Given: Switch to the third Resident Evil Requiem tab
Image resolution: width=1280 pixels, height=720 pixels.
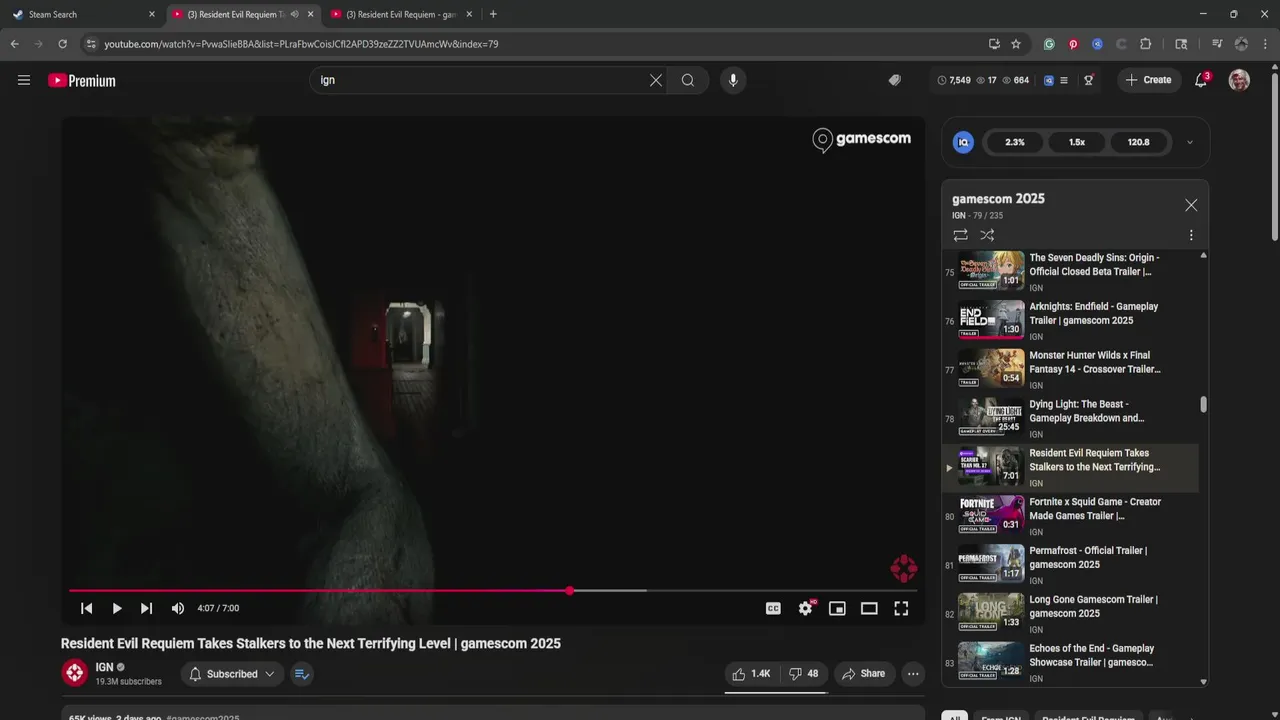Looking at the screenshot, I should [402, 14].
